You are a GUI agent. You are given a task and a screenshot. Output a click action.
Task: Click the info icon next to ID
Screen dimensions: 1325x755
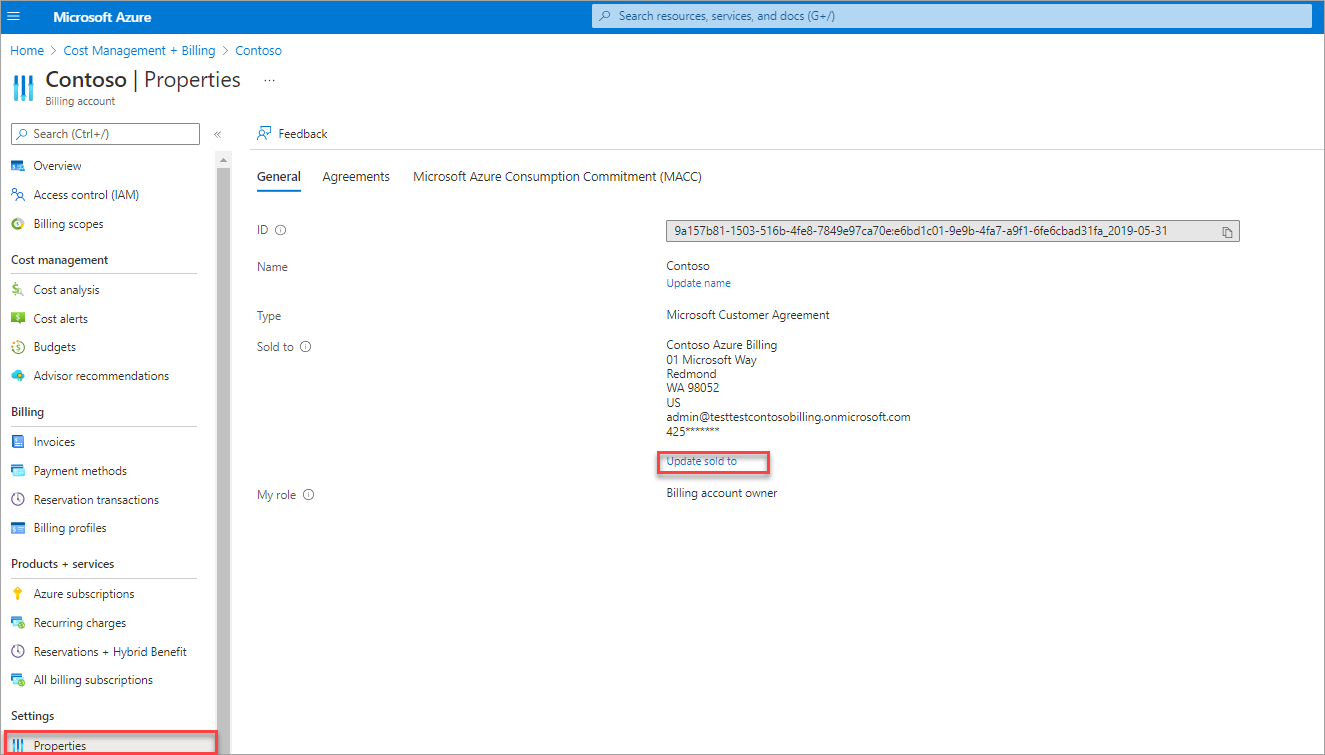pos(281,230)
